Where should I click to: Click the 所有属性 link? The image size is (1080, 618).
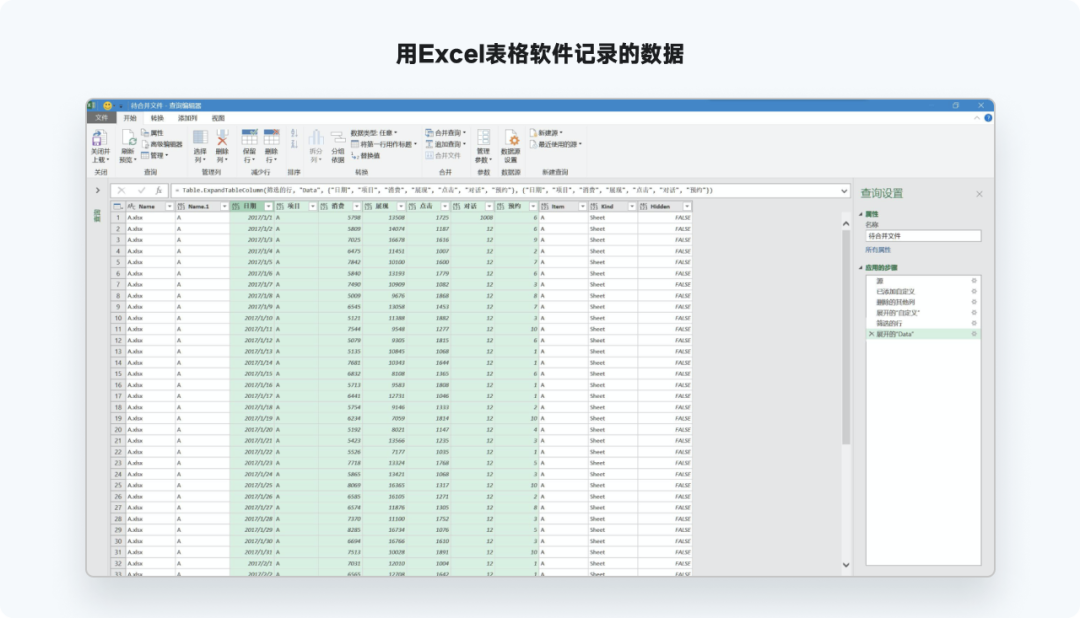click(x=876, y=249)
